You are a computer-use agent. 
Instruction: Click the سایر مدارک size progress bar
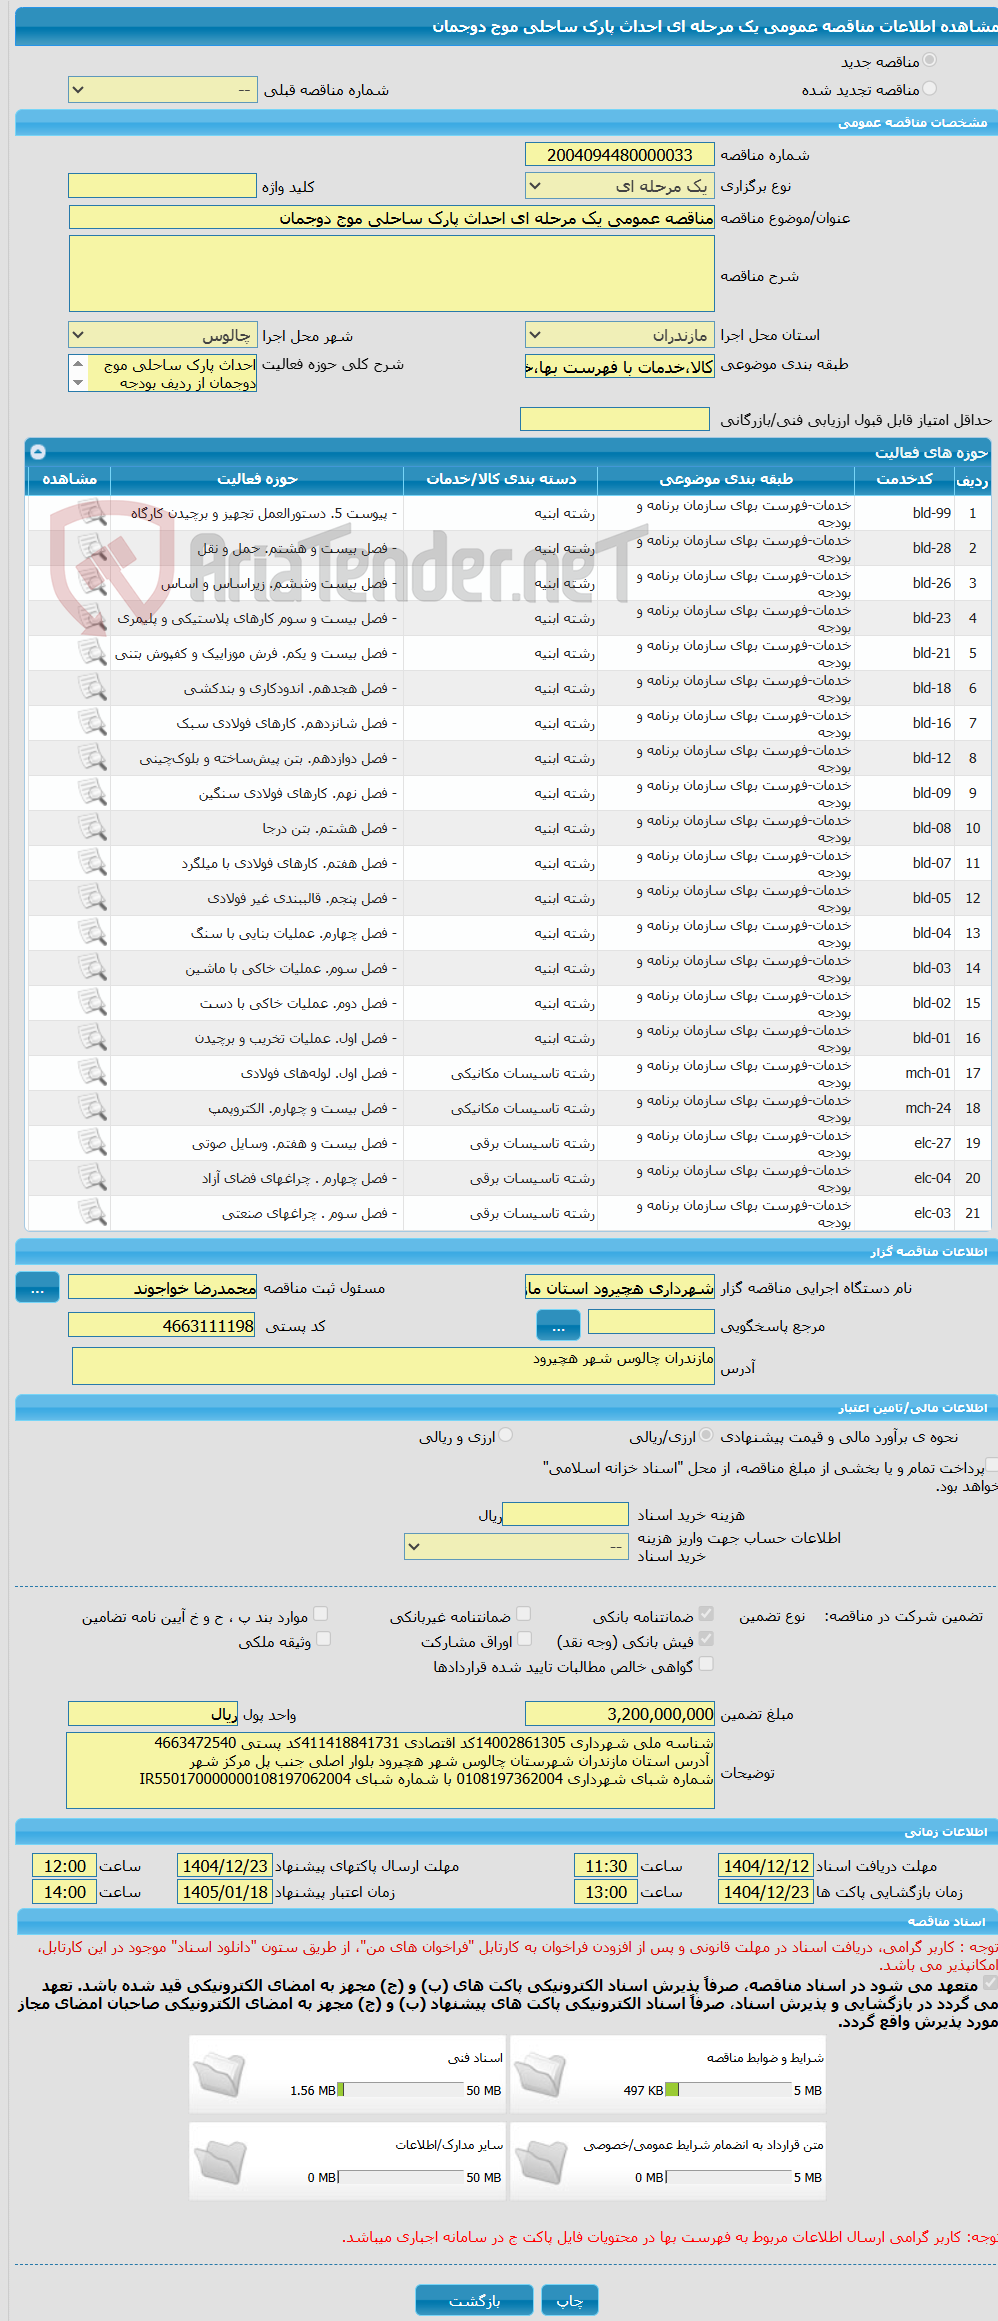[x=401, y=2177]
